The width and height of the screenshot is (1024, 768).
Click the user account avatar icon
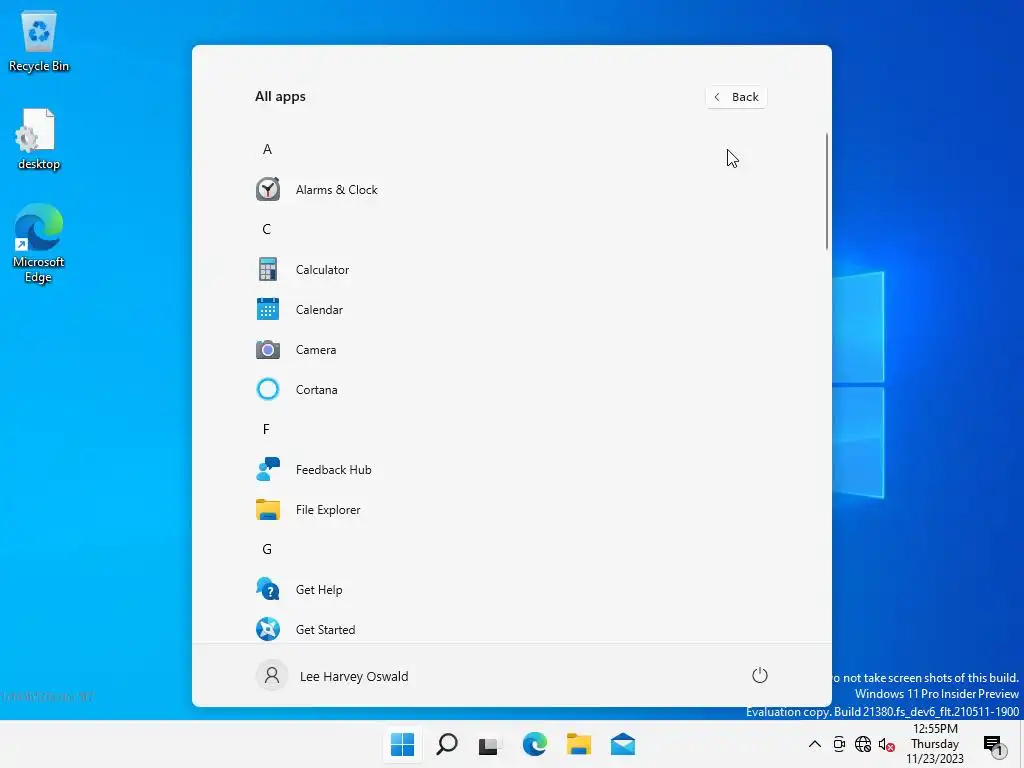click(x=272, y=675)
